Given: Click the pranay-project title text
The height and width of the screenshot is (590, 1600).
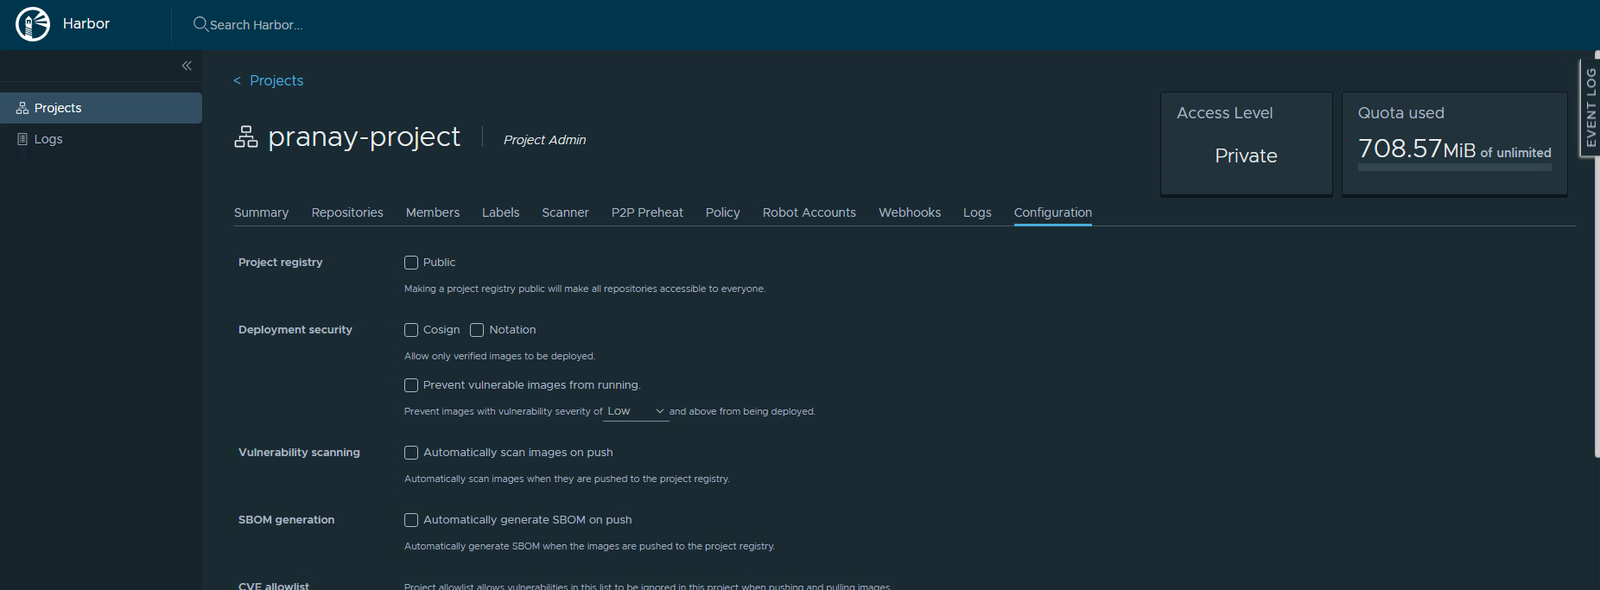Looking at the screenshot, I should point(364,137).
